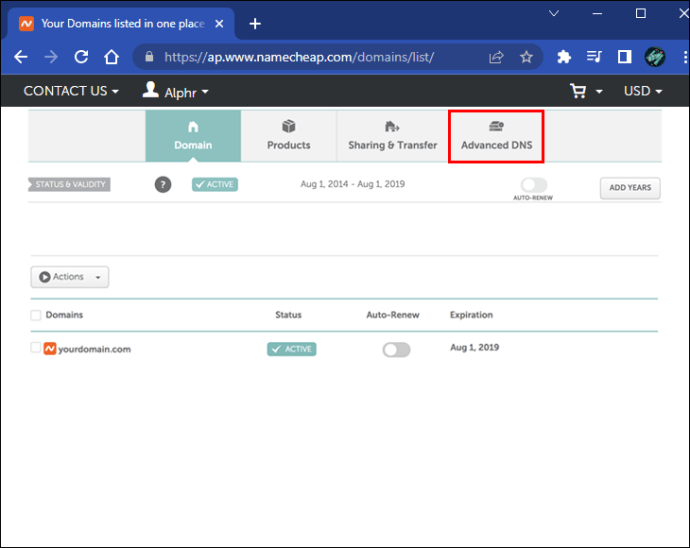Click the Auto-Renew column header

coord(393,315)
